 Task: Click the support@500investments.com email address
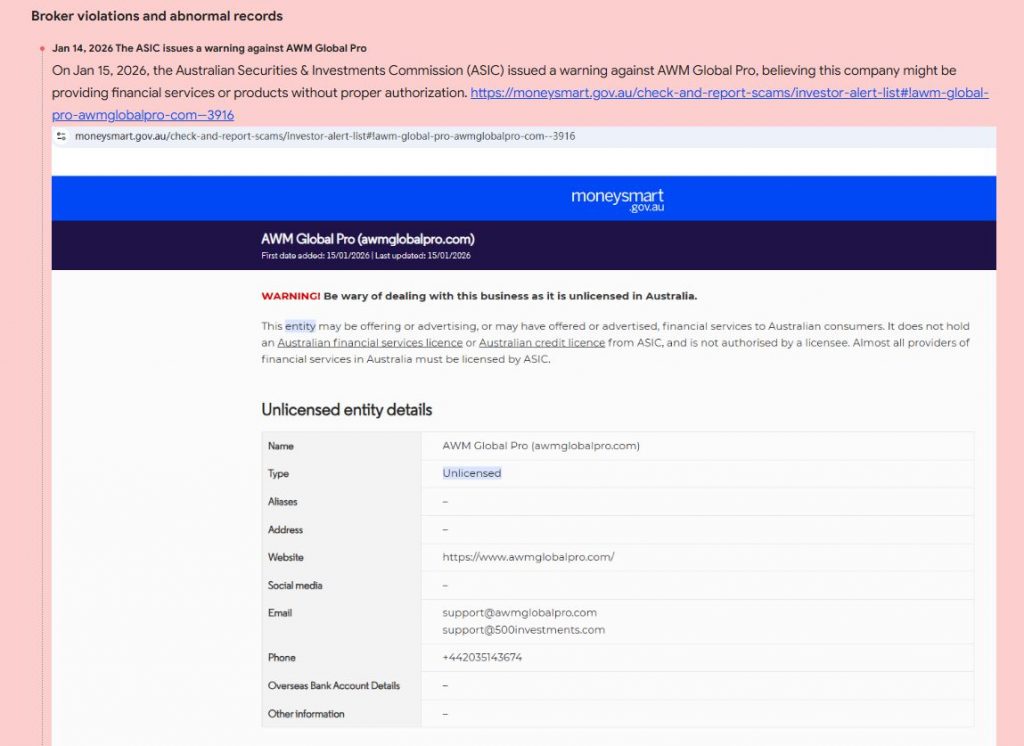[x=523, y=630]
